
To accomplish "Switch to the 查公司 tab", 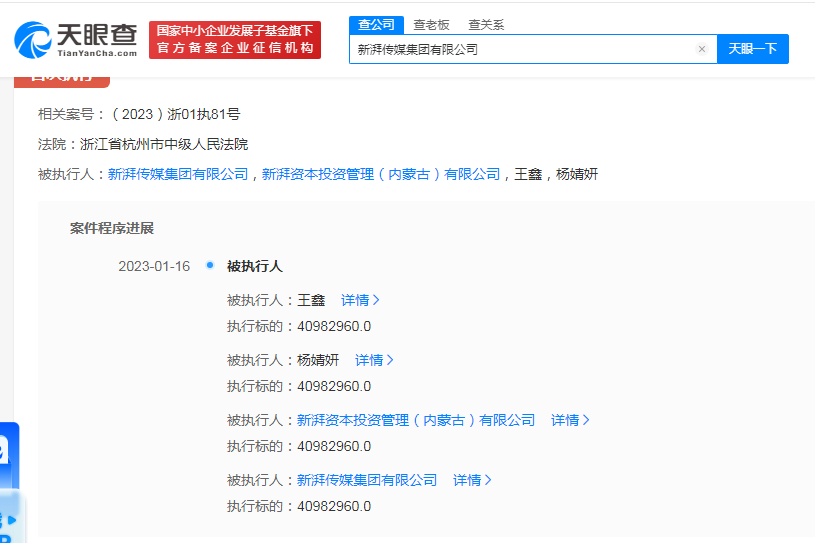I will coord(376,24).
